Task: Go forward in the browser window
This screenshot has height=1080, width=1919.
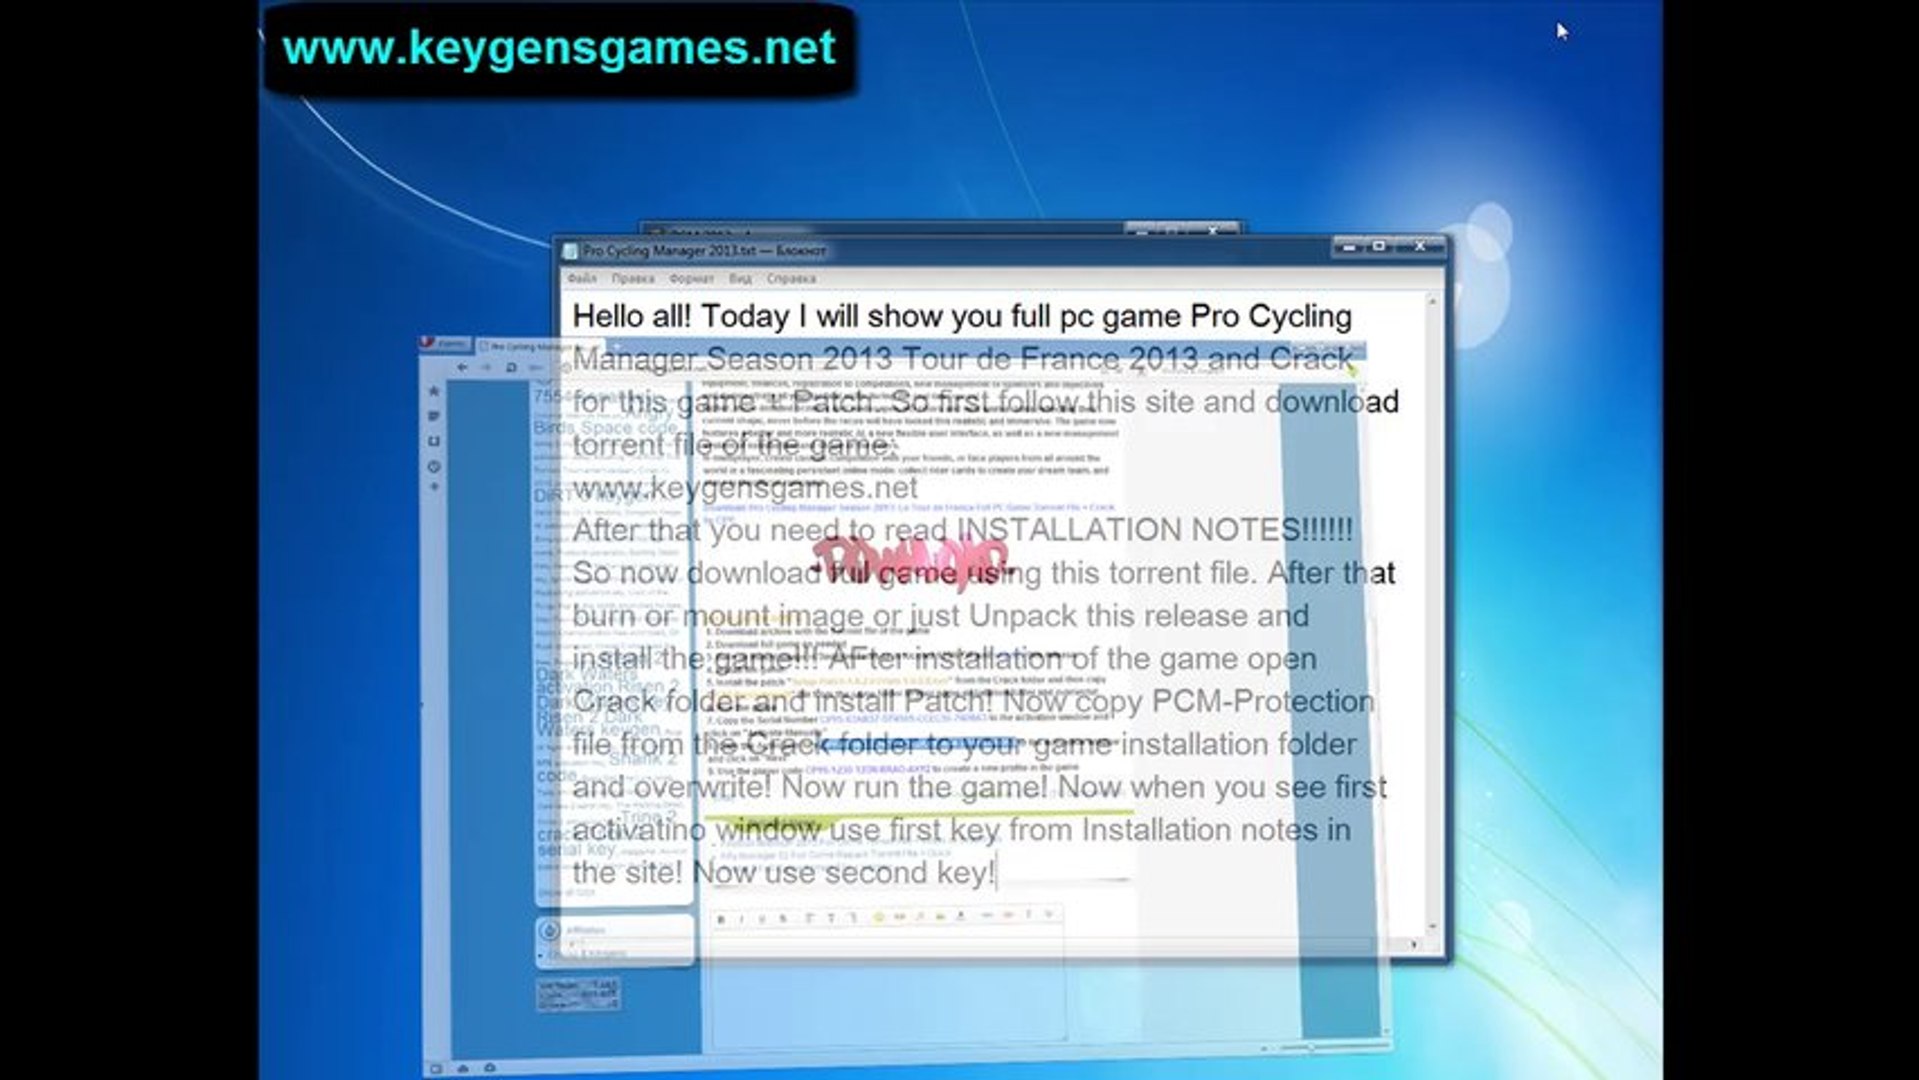Action: 486,367
